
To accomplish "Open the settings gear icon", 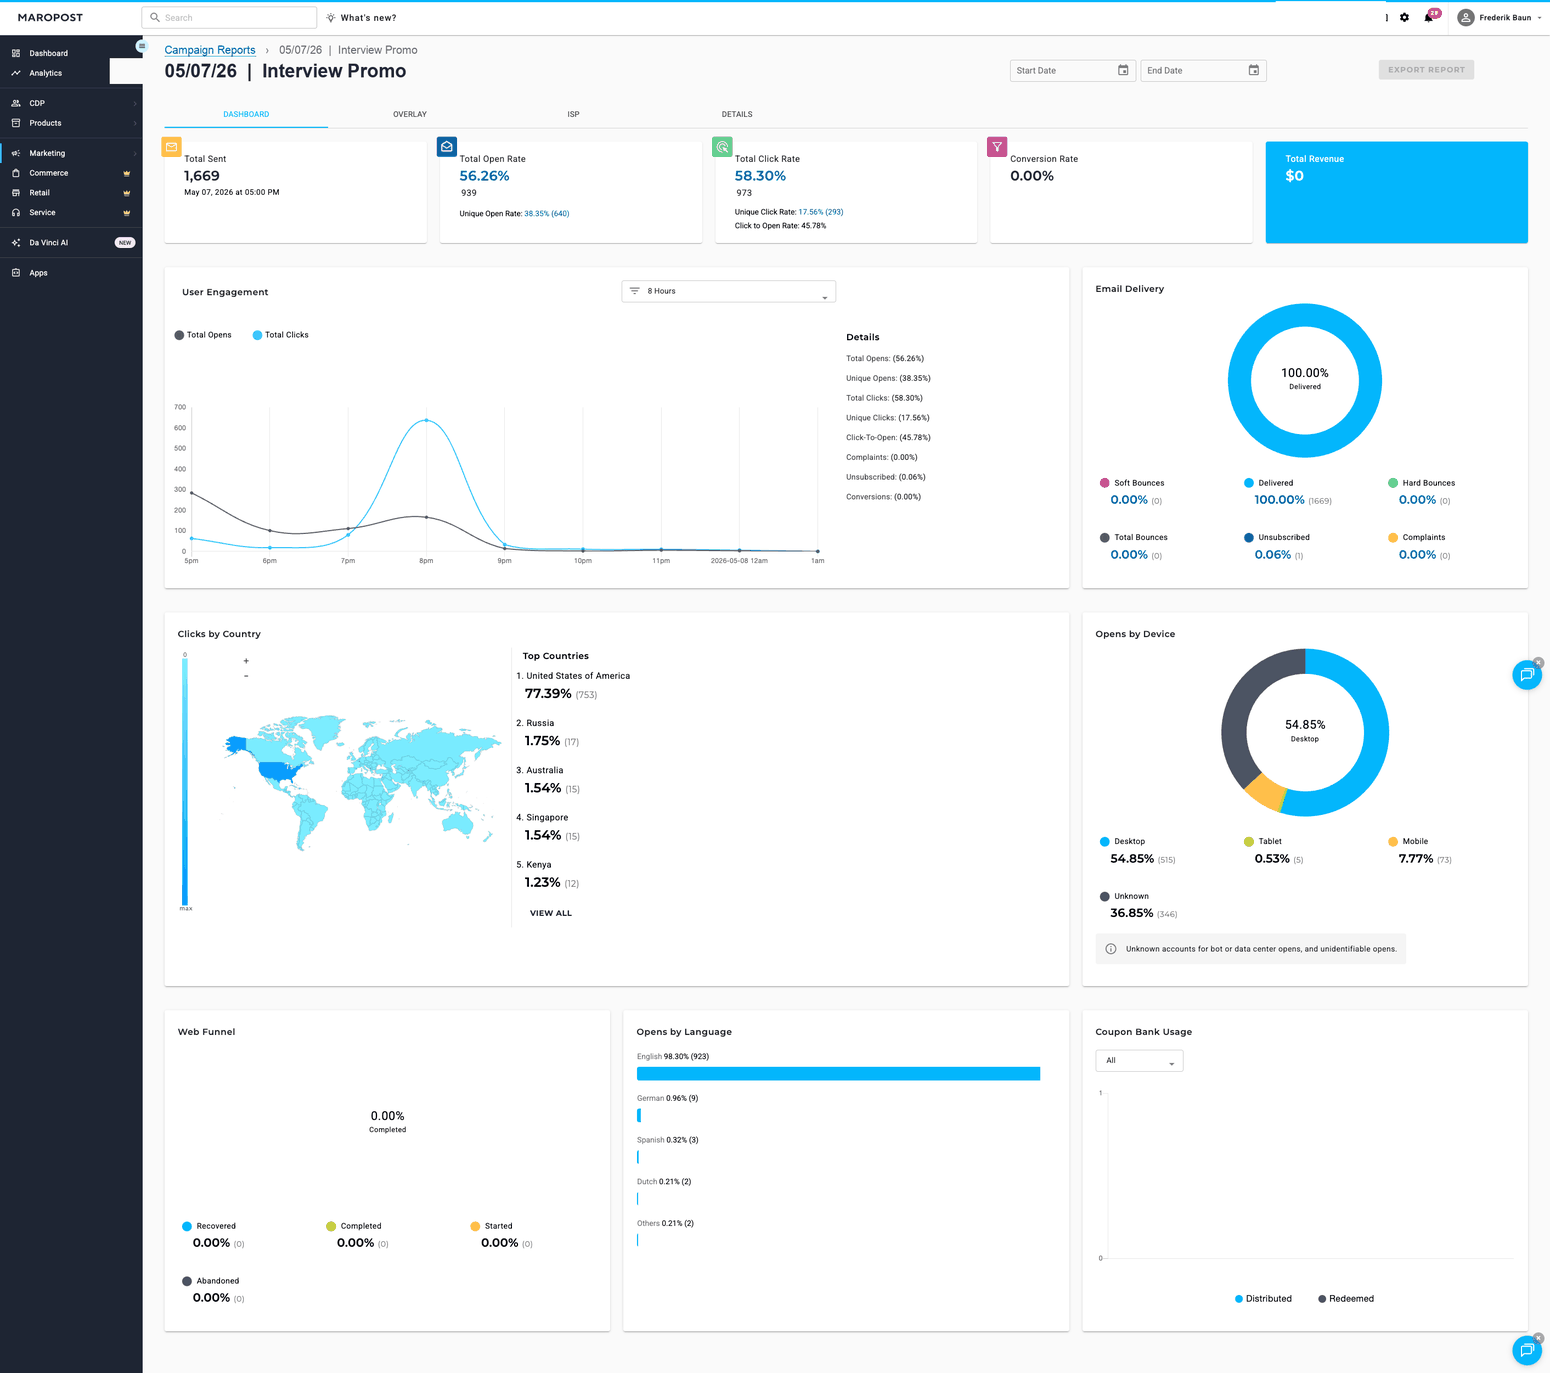I will click(1404, 17).
